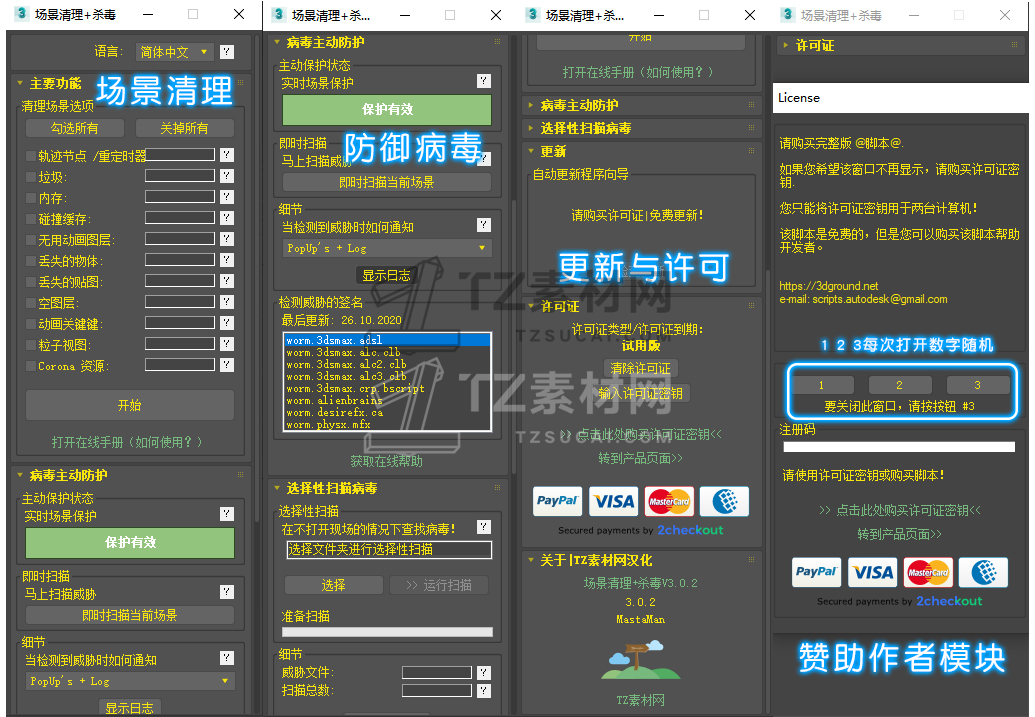
Task: Check the 内存 option
Action: 30,198
